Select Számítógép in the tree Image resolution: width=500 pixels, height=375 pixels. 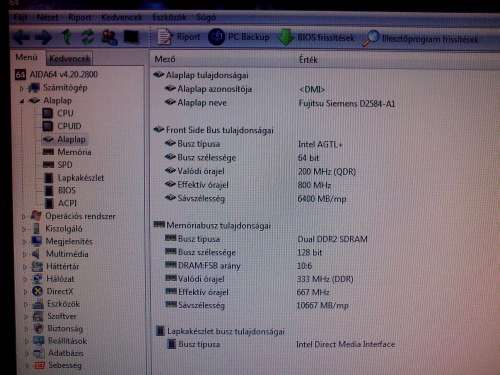tap(65, 87)
